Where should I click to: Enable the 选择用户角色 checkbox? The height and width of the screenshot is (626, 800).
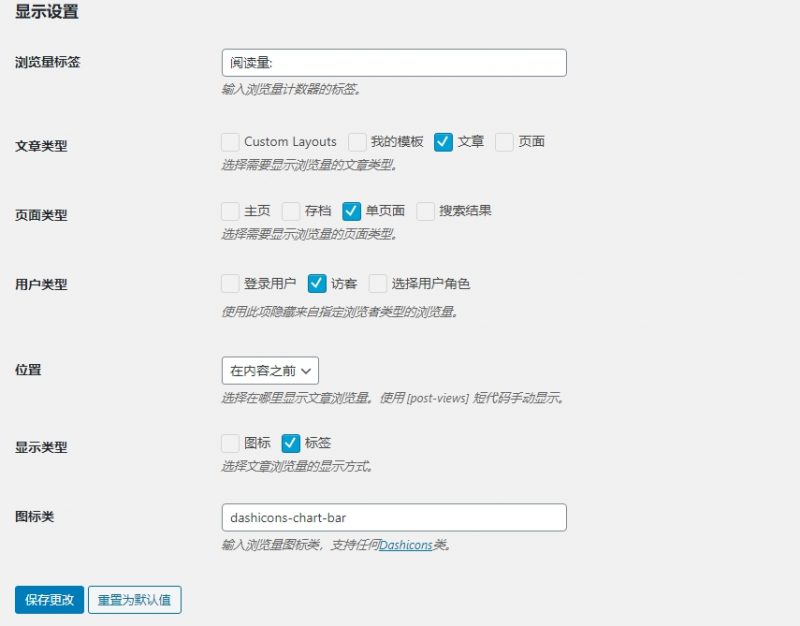tap(378, 284)
